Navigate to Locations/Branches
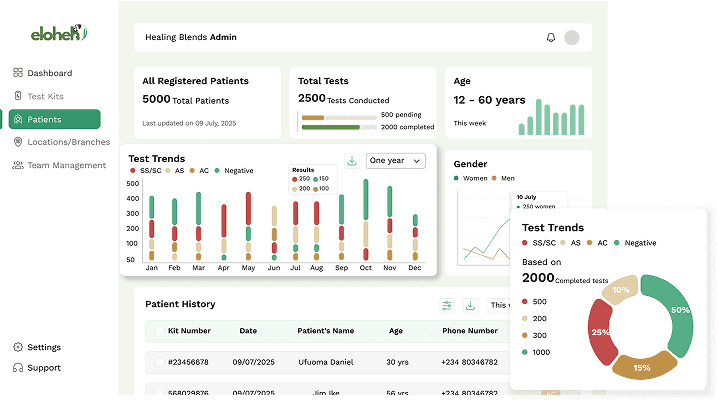 tap(60, 142)
